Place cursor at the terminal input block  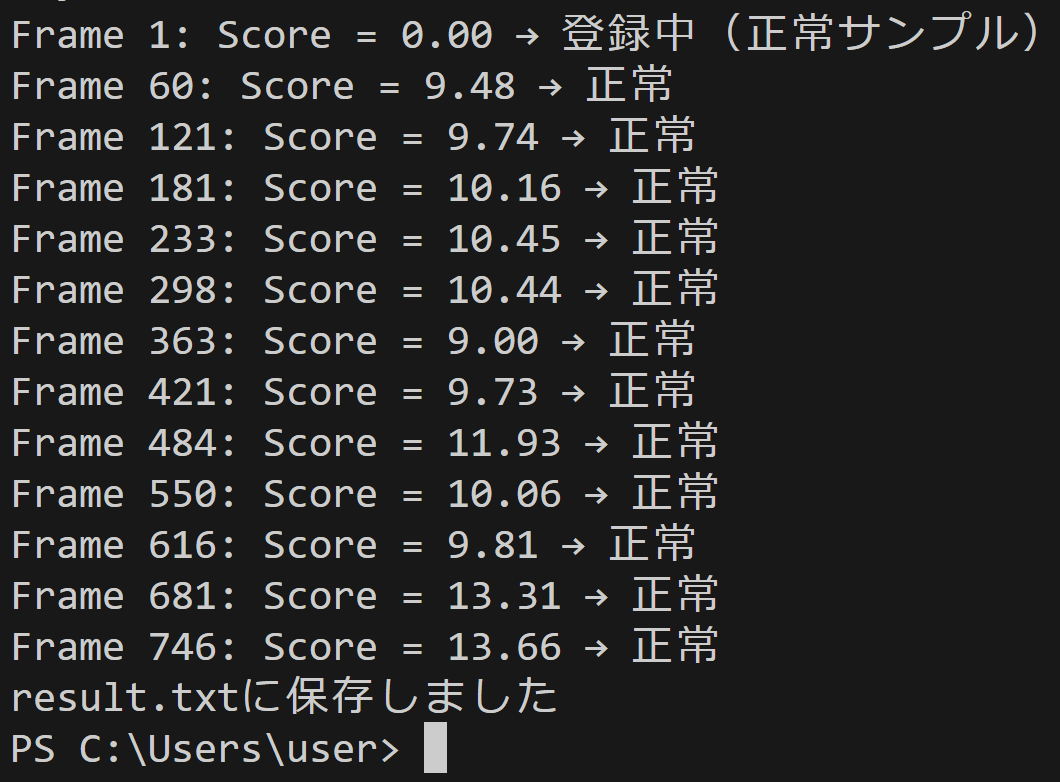[435, 748]
